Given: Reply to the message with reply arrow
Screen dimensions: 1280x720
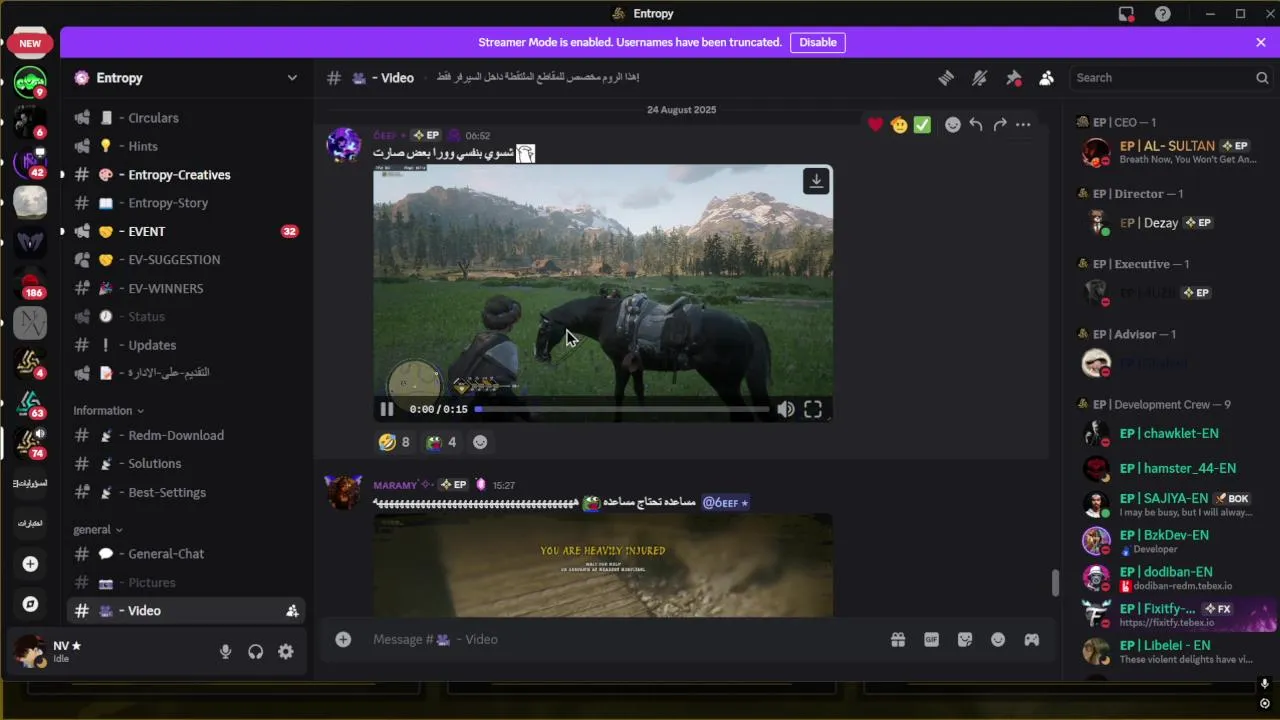Looking at the screenshot, I should click(976, 125).
